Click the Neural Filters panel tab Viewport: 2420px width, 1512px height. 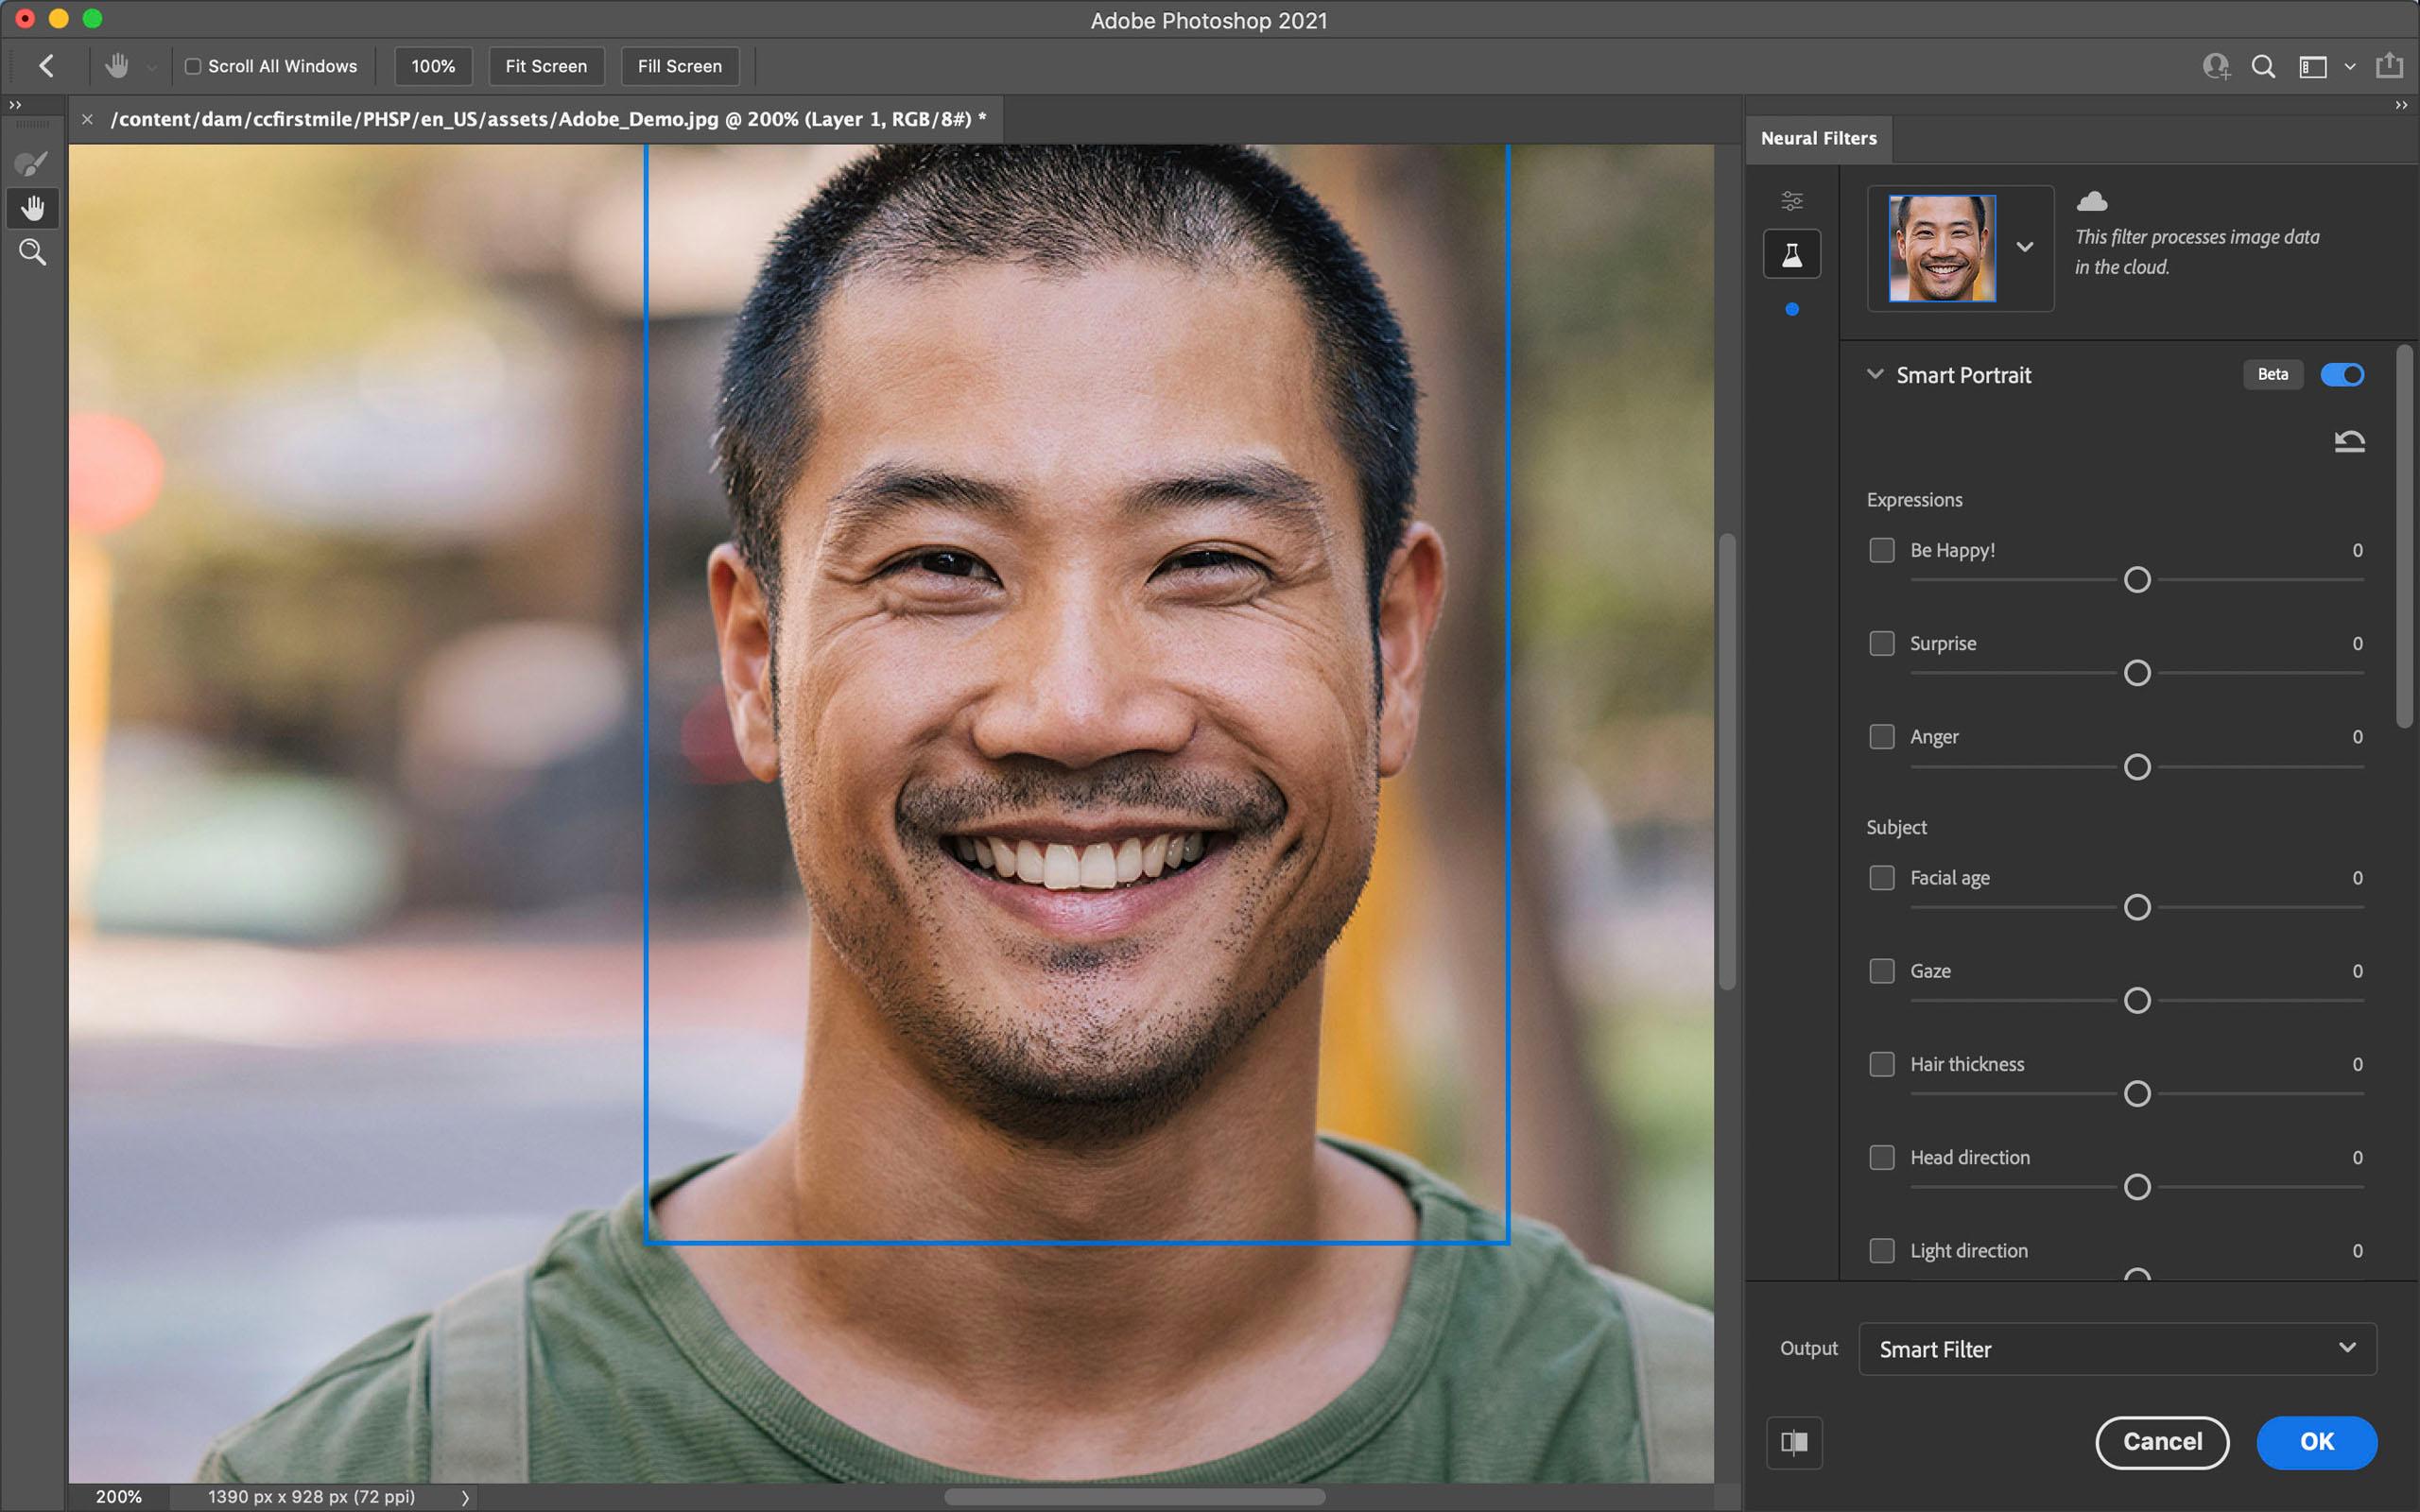(1819, 136)
